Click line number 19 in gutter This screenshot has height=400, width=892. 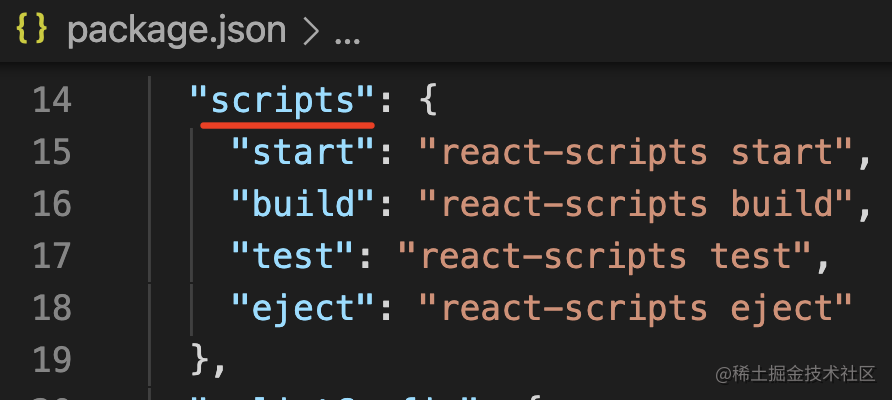[51, 359]
